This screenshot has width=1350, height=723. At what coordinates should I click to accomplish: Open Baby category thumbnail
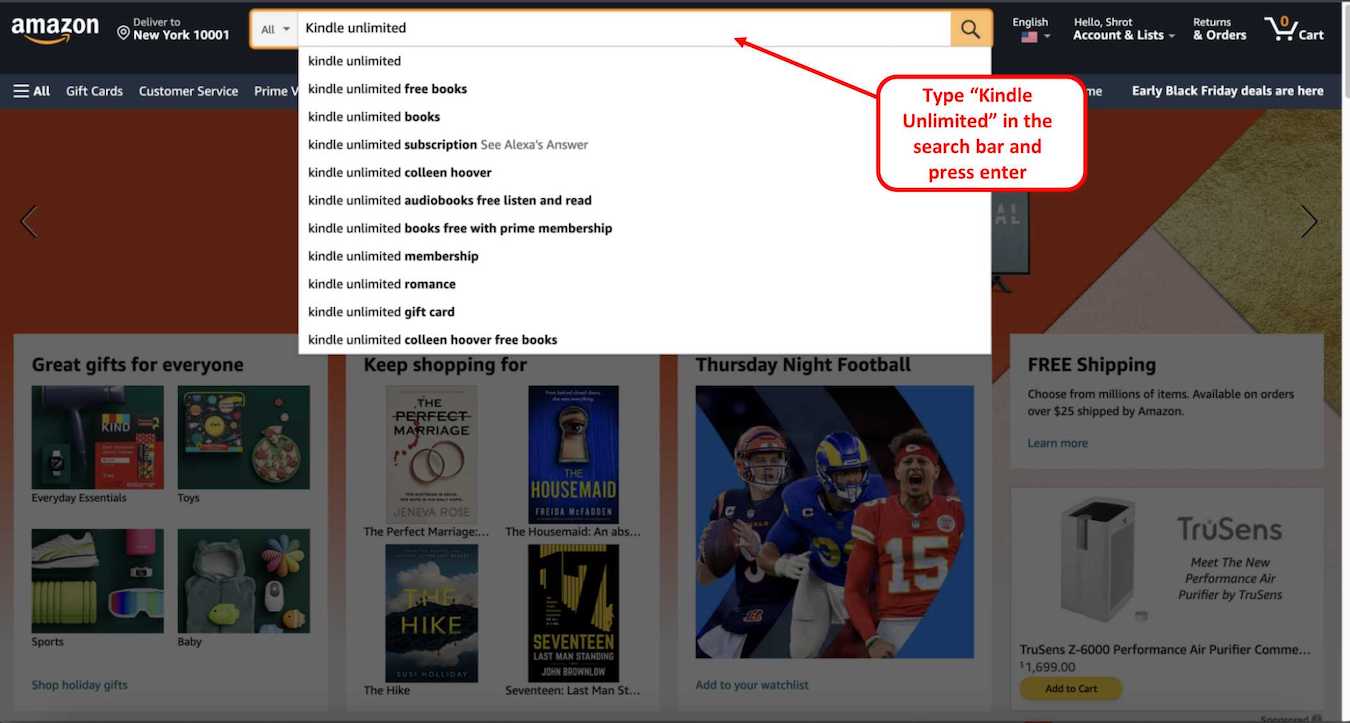[x=244, y=581]
